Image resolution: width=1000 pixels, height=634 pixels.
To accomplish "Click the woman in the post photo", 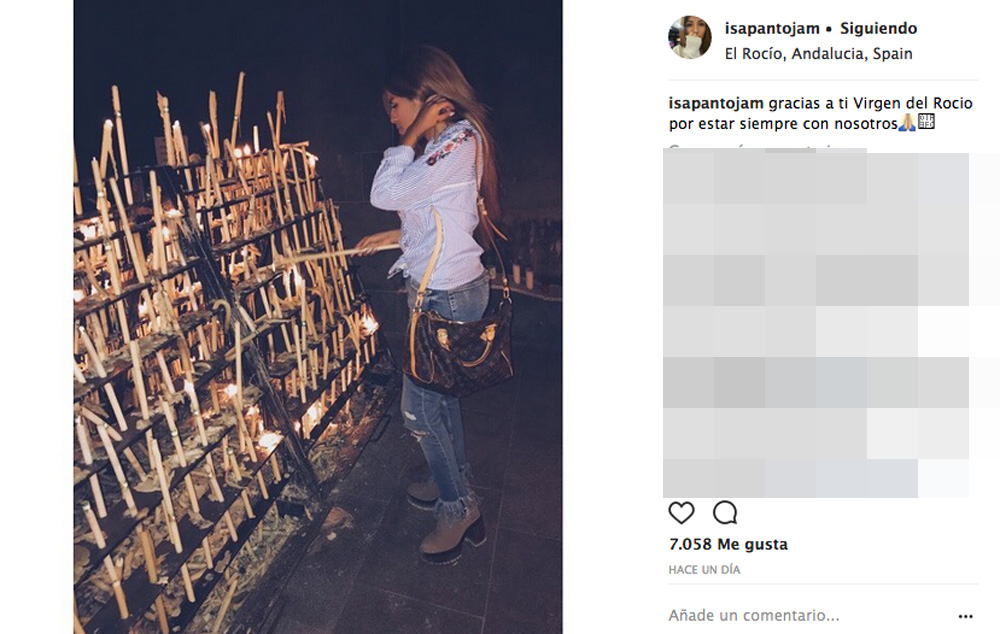I will 440,300.
